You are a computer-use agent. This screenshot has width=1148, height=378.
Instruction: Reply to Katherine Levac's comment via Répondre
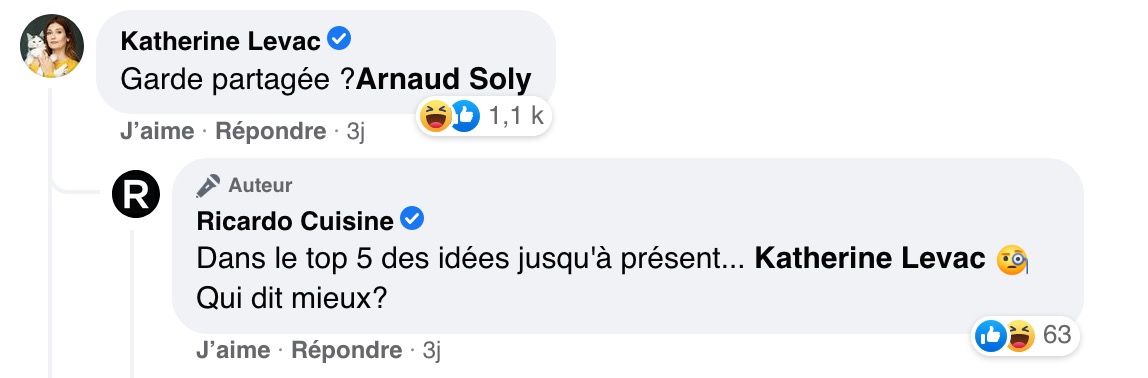(271, 132)
